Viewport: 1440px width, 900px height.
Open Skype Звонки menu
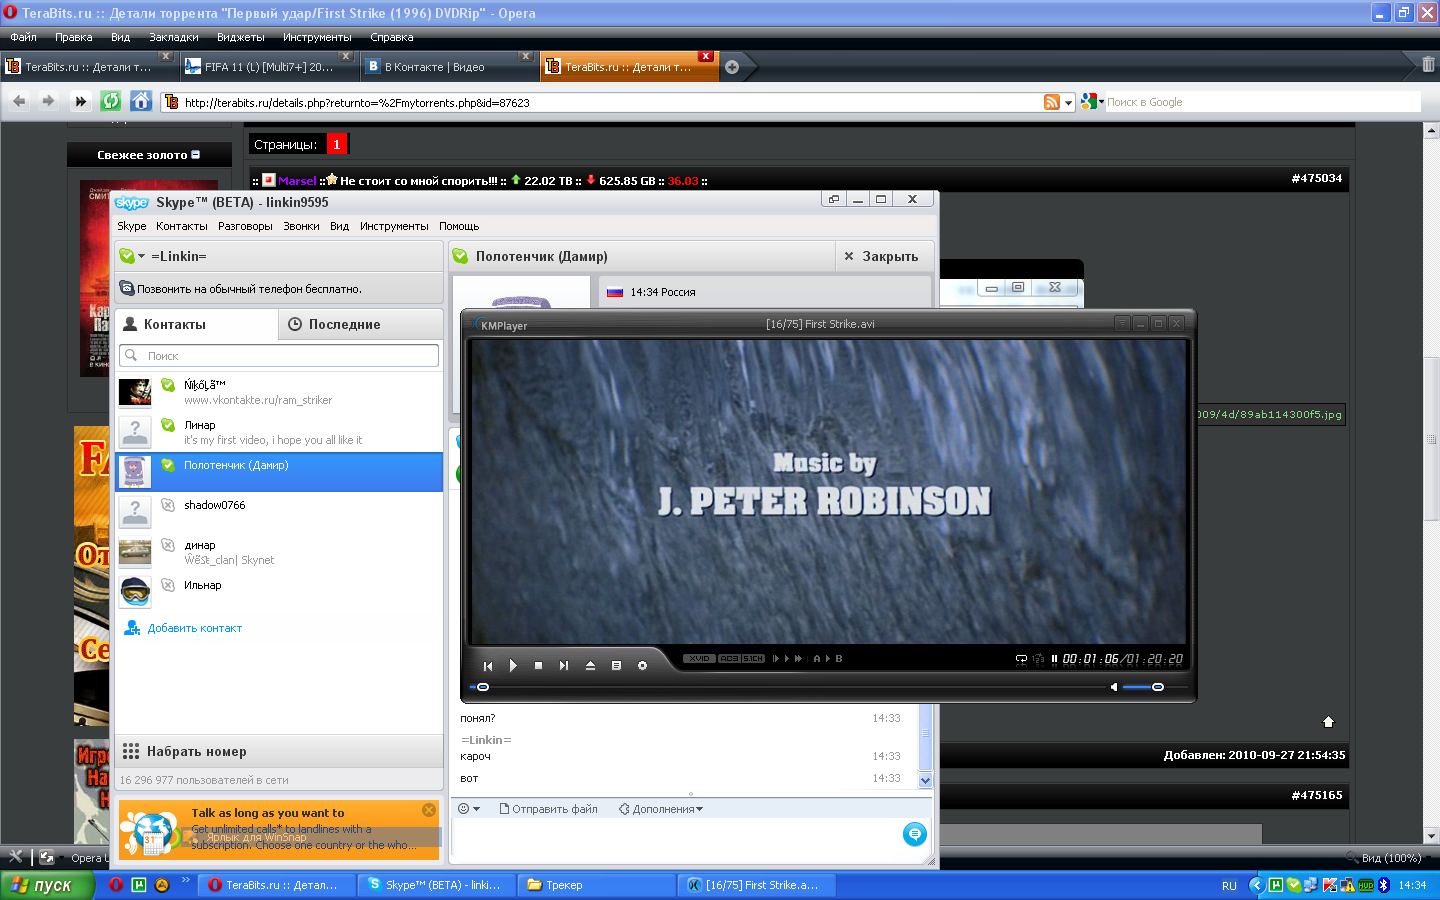tap(301, 226)
